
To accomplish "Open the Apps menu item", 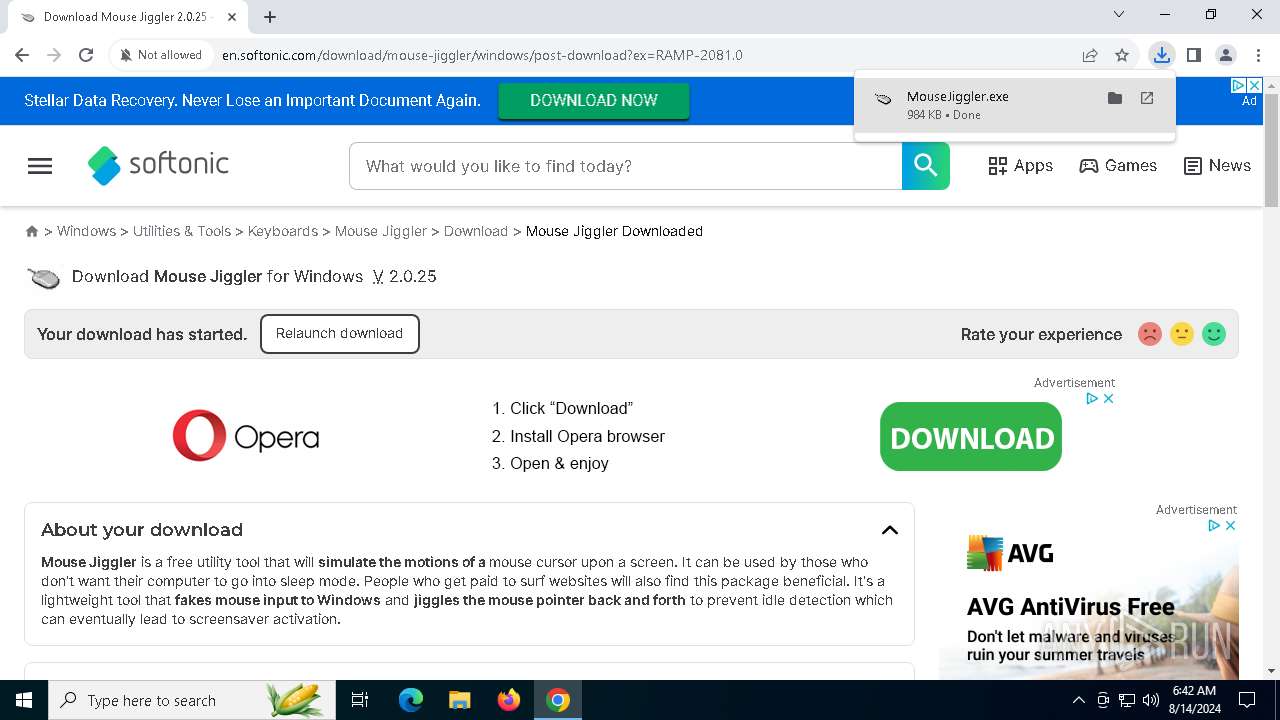I will (1020, 166).
